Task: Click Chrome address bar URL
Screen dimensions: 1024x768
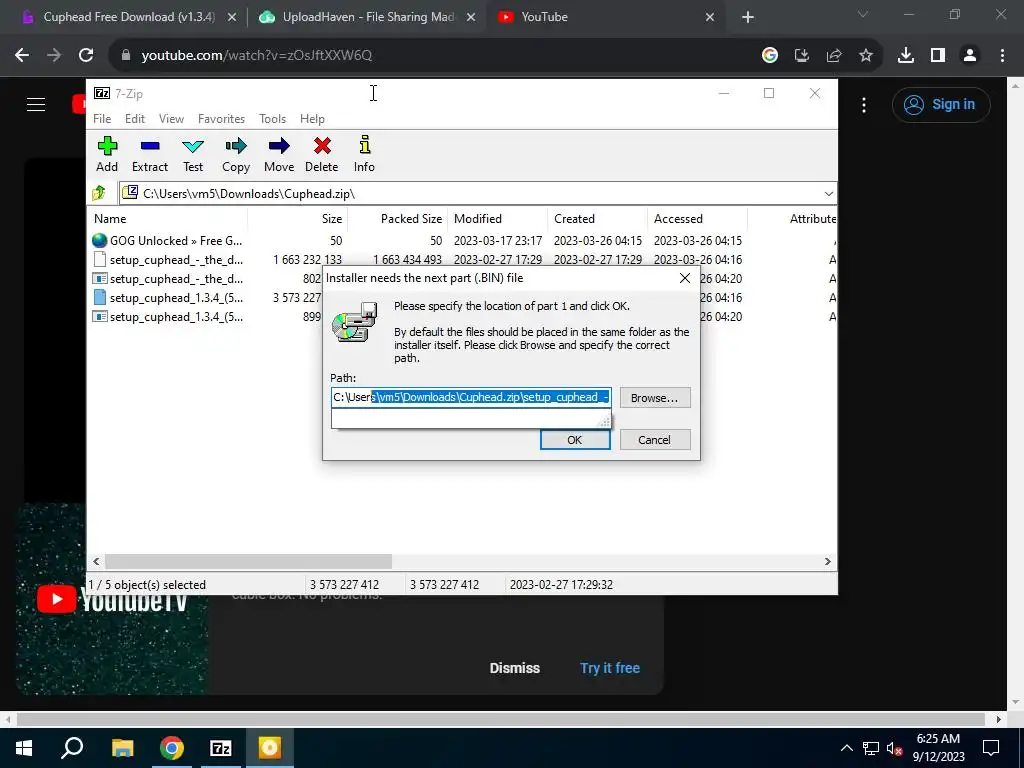Action: point(257,56)
